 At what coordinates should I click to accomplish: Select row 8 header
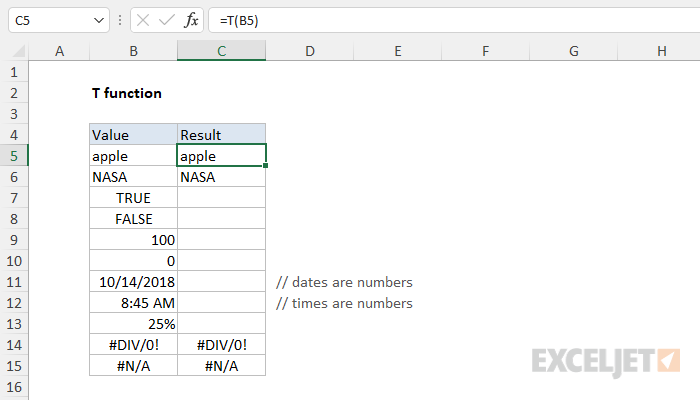14,219
